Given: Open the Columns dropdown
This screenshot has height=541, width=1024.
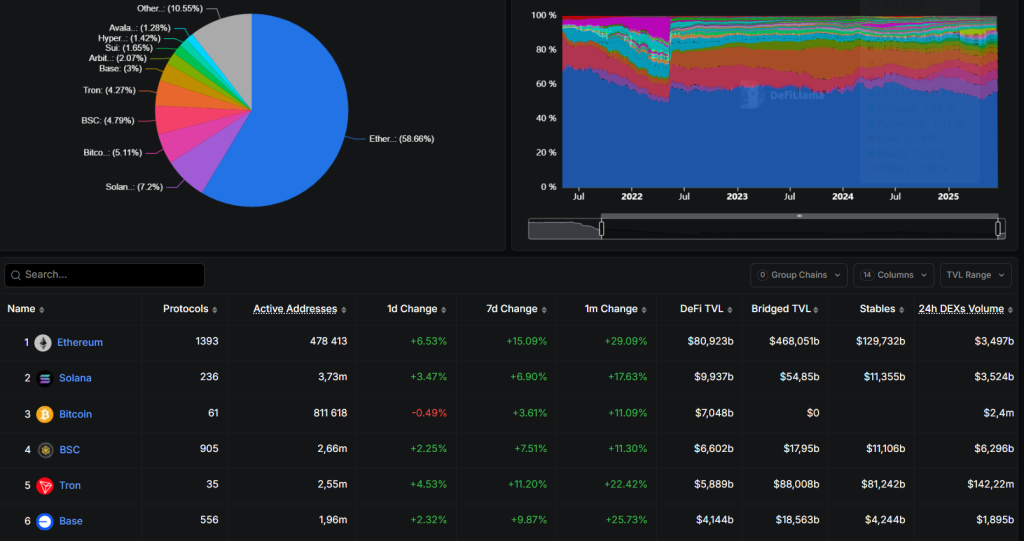Looking at the screenshot, I should click(x=881, y=275).
